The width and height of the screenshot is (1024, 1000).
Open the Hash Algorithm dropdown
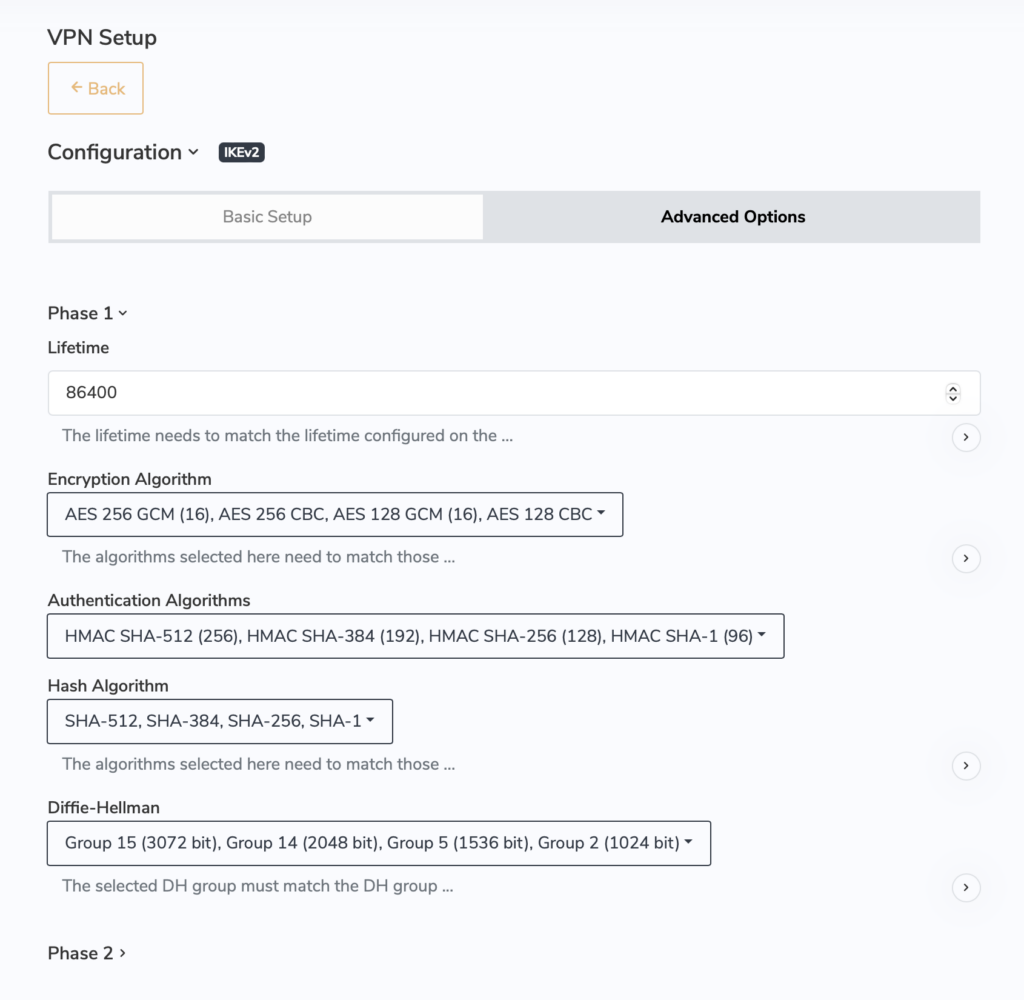tap(219, 721)
